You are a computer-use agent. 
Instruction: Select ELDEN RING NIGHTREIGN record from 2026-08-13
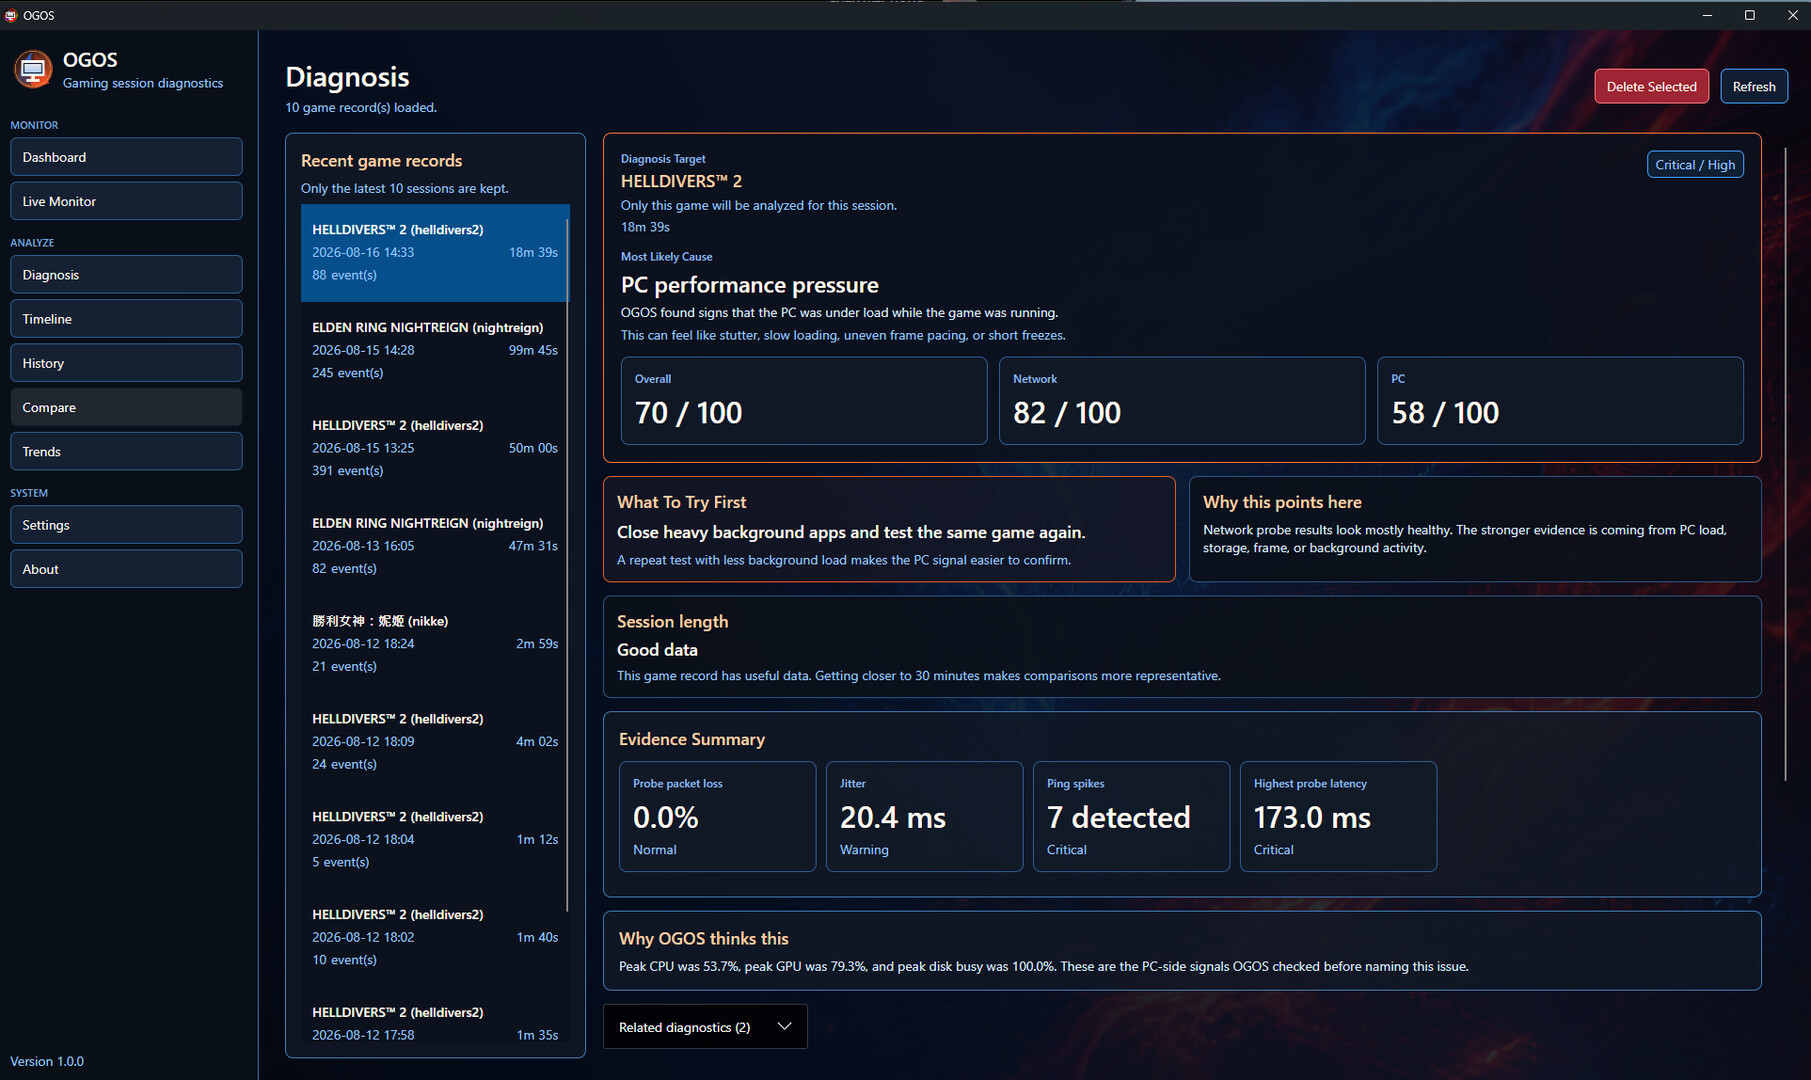tap(434, 546)
